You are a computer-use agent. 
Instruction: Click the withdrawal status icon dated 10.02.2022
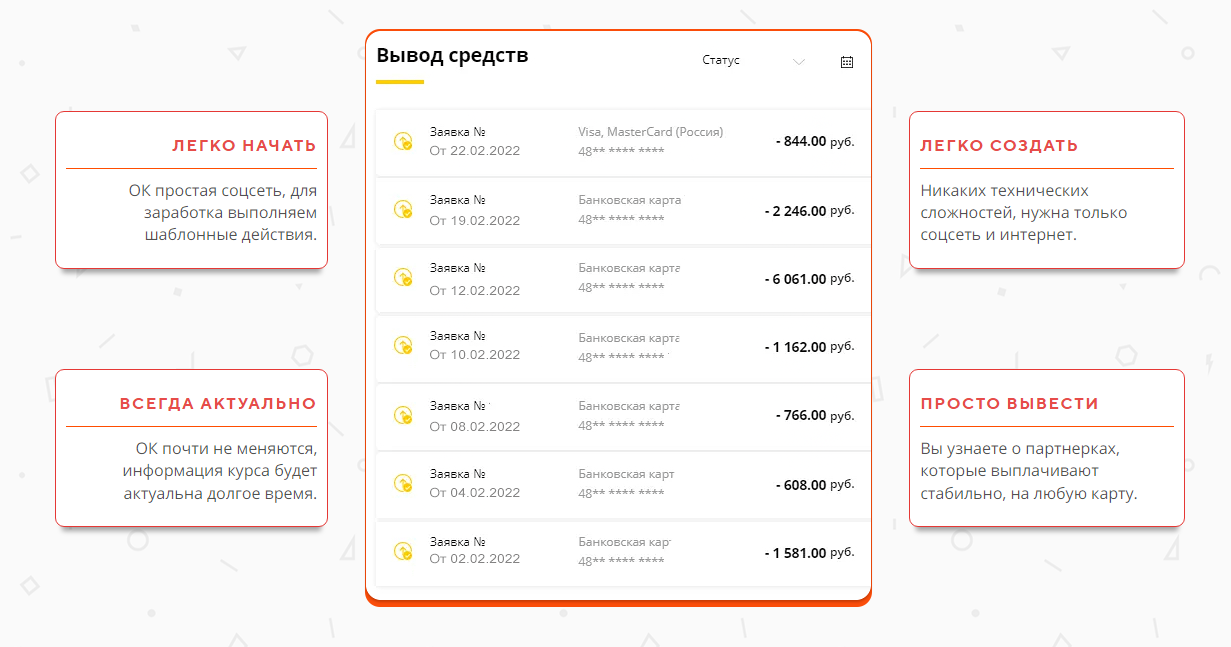pos(402,347)
